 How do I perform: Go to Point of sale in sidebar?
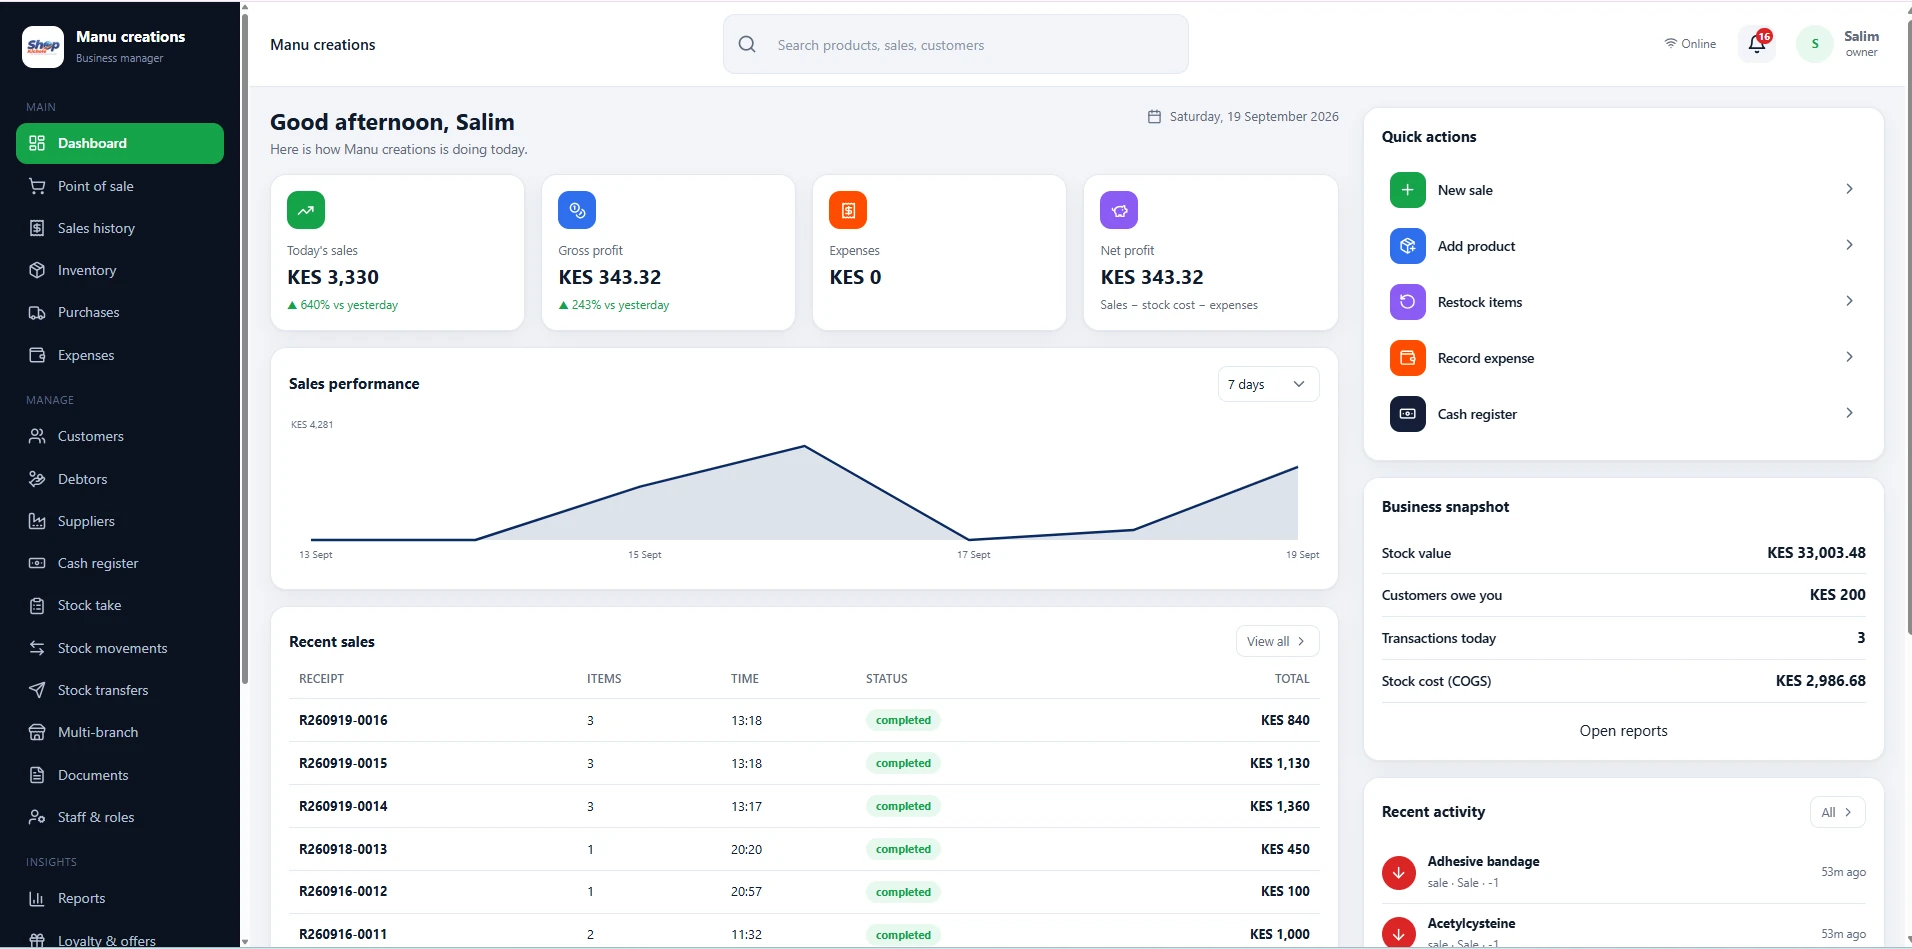(x=120, y=186)
